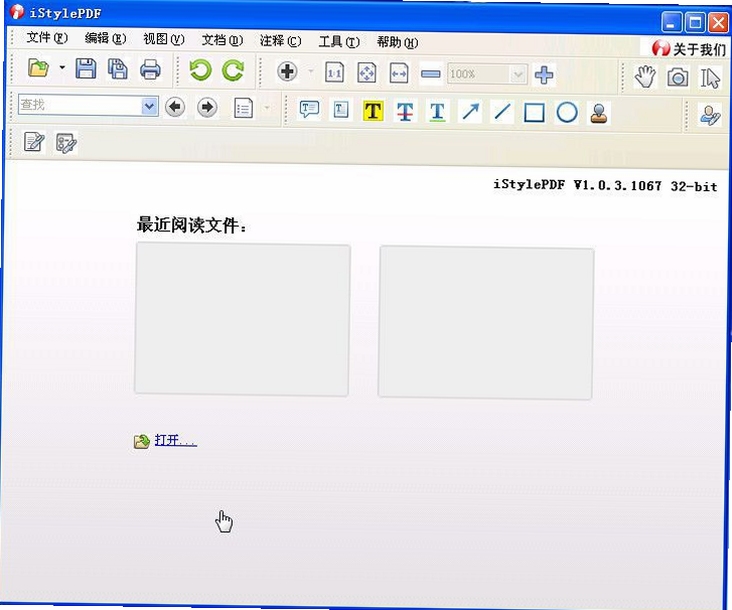
Task: Expand the 查找 search dropdown arrow
Action: coord(149,106)
